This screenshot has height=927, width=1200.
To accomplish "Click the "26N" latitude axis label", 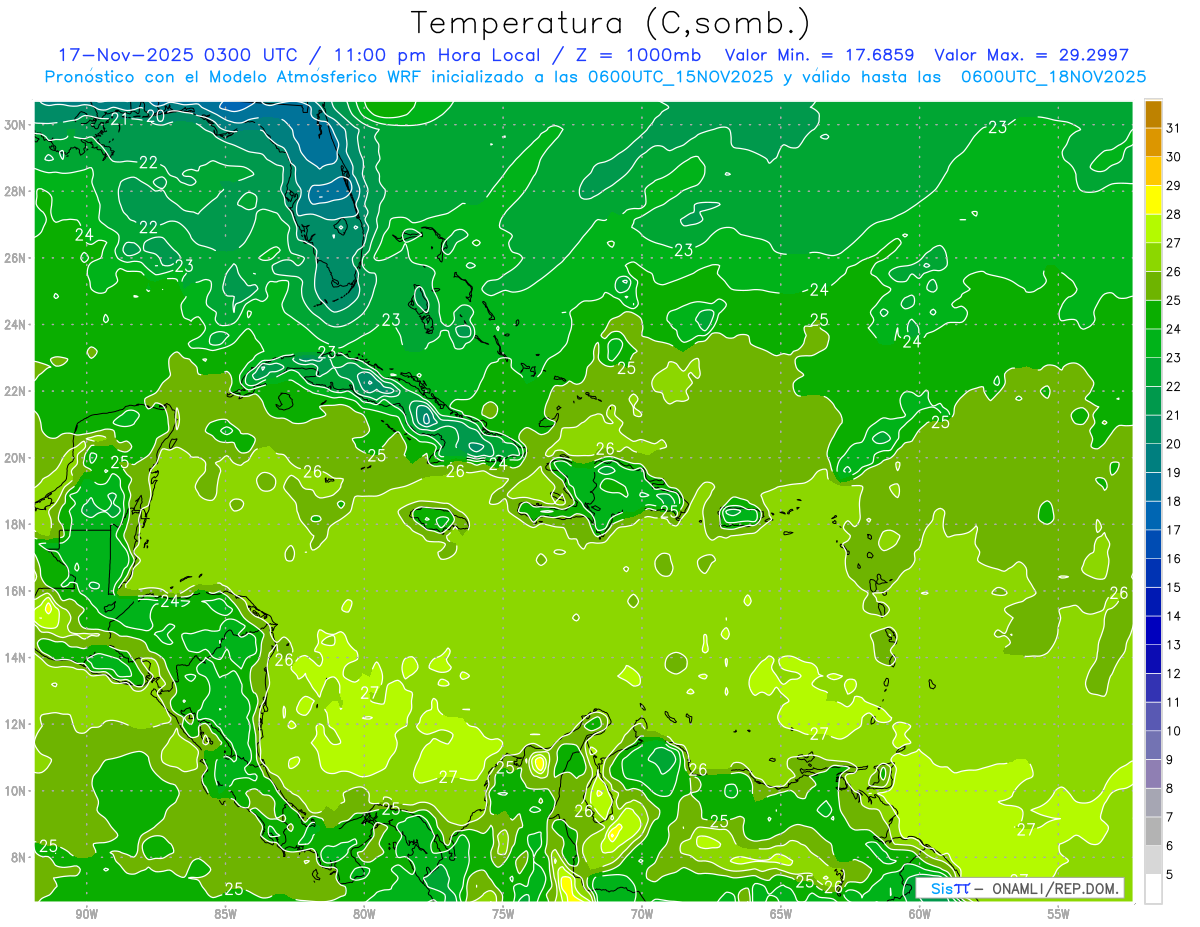I will tap(15, 258).
